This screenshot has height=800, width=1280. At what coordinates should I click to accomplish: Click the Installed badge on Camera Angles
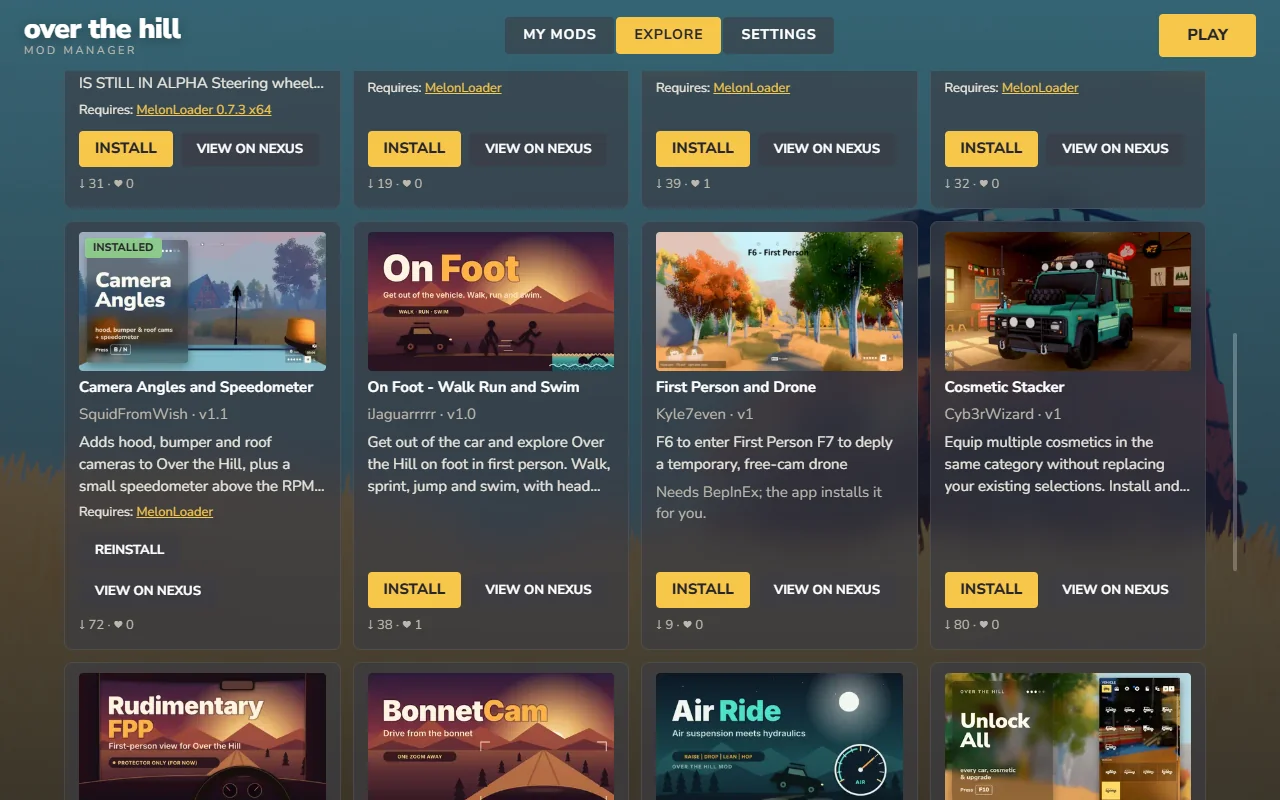point(124,247)
